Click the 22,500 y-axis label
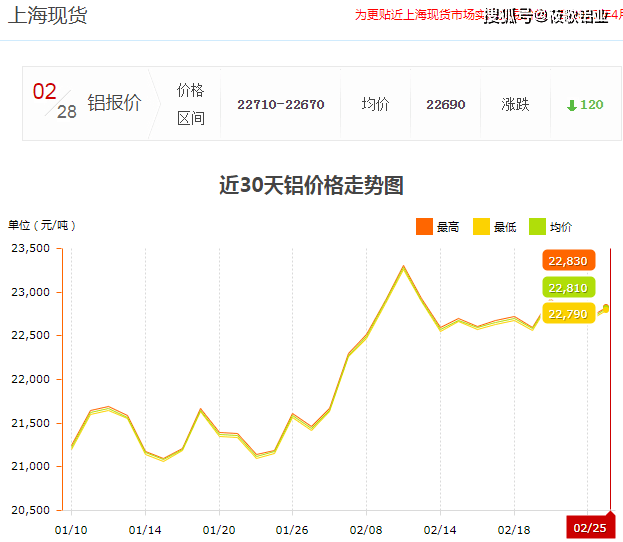 (x=31, y=335)
